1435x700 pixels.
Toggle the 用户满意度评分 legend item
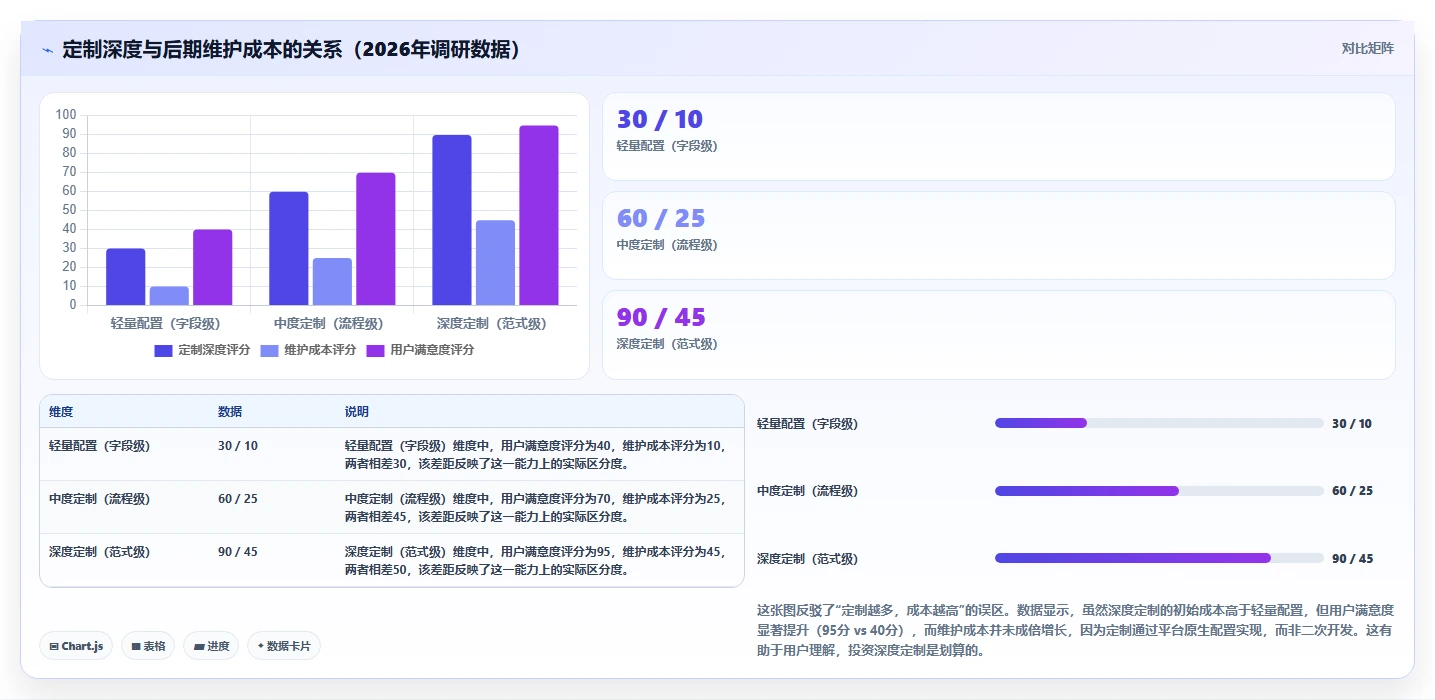(420, 350)
